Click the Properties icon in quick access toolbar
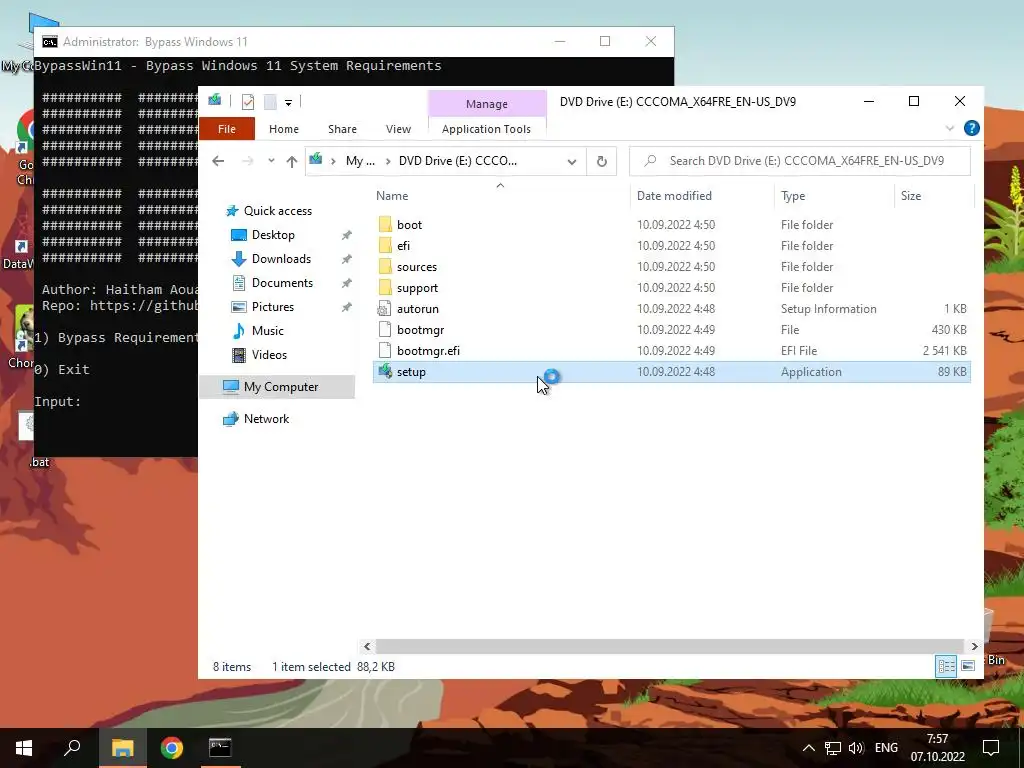The image size is (1024, 768). (x=248, y=102)
